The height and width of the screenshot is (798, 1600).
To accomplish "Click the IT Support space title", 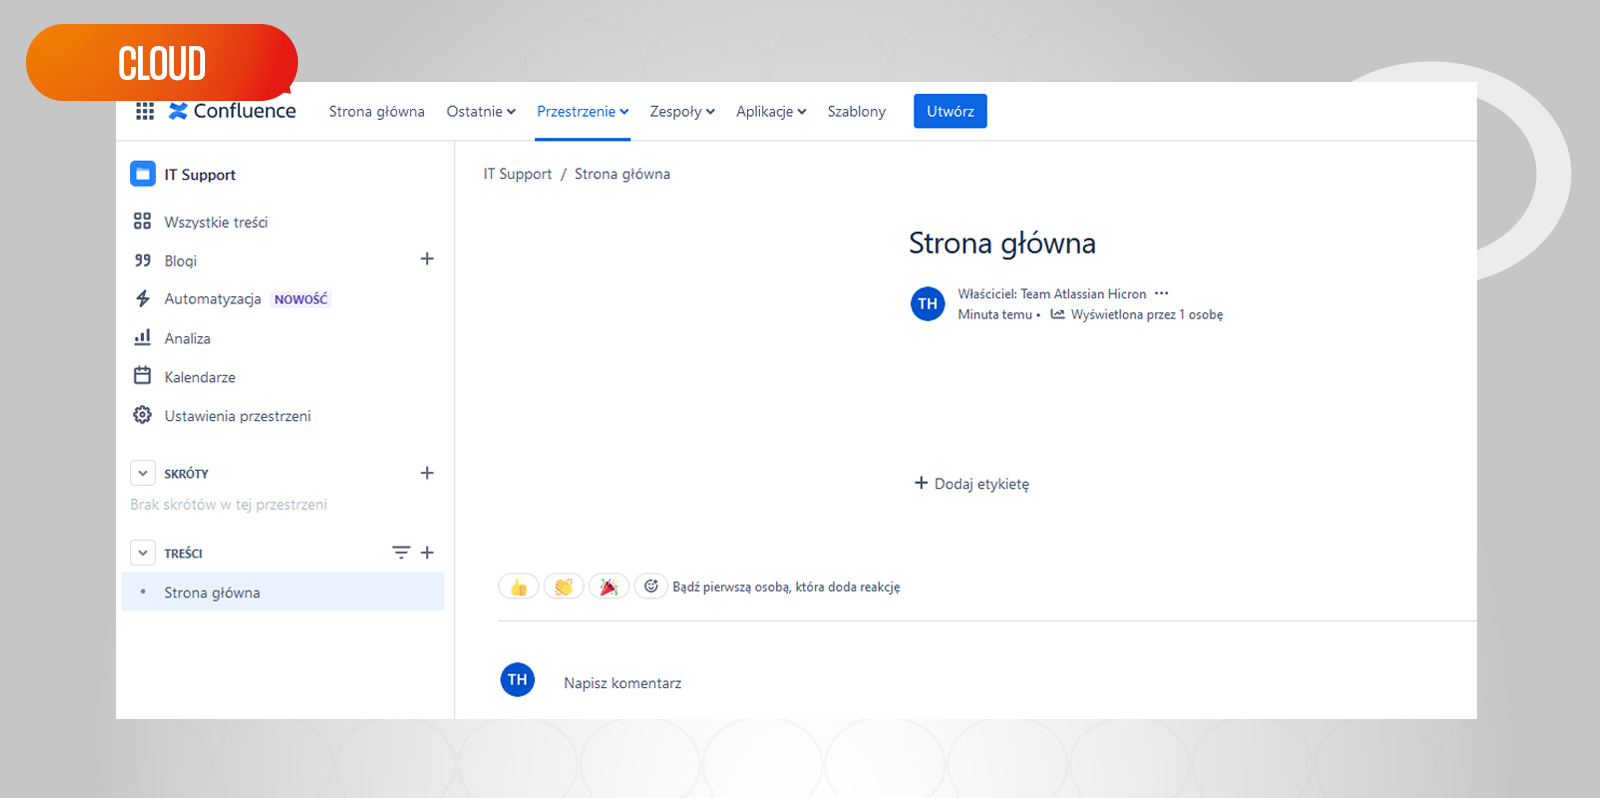I will [x=200, y=174].
